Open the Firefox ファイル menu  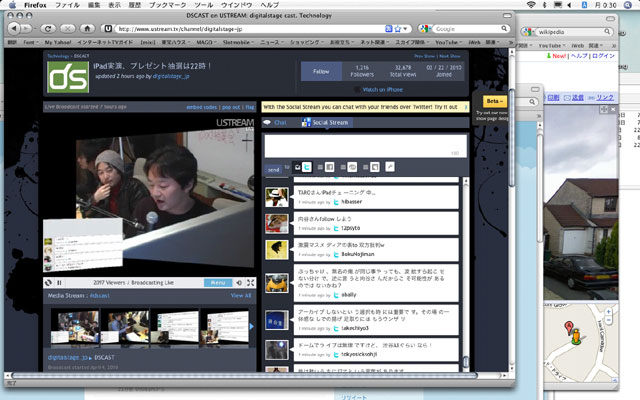click(x=68, y=5)
